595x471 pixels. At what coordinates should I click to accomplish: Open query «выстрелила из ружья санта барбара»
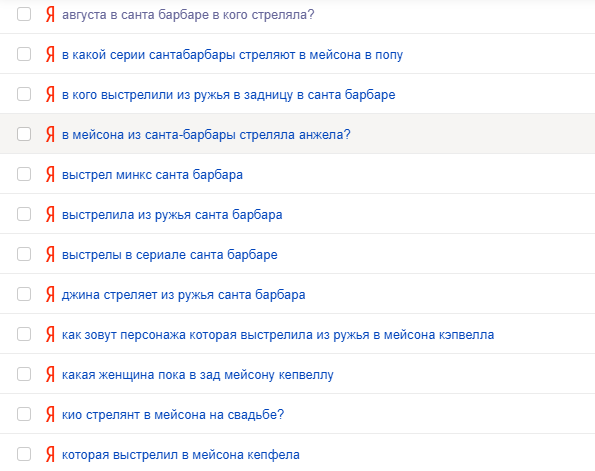[x=172, y=215]
